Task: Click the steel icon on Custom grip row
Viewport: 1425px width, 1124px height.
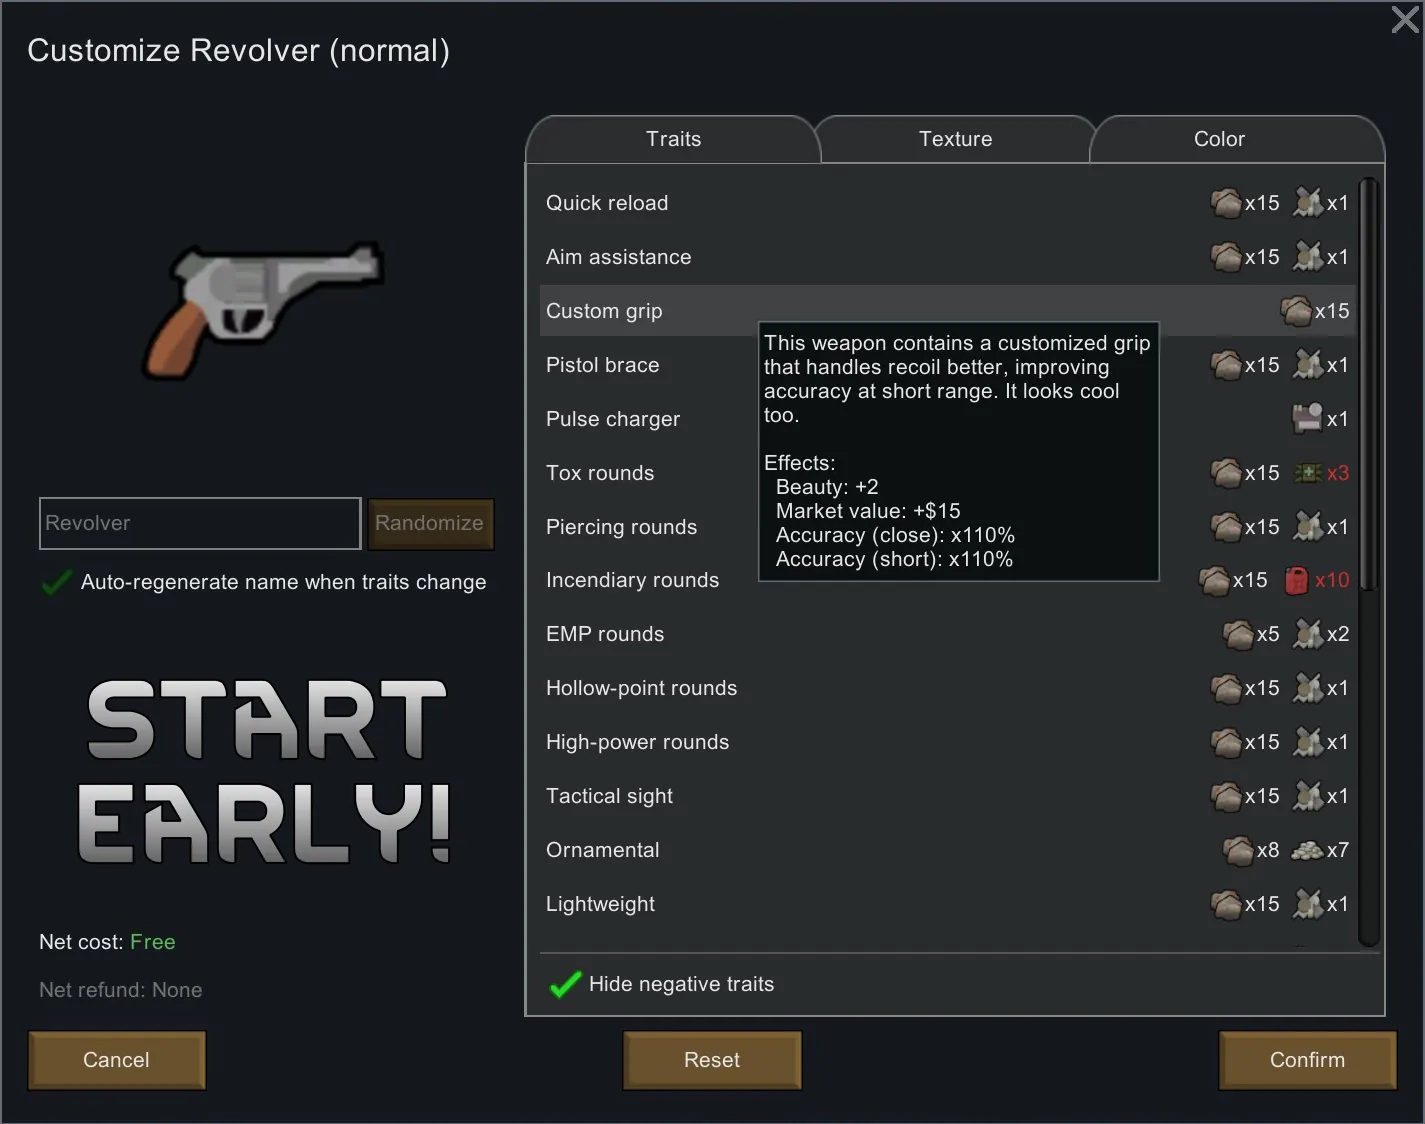Action: tap(1295, 311)
